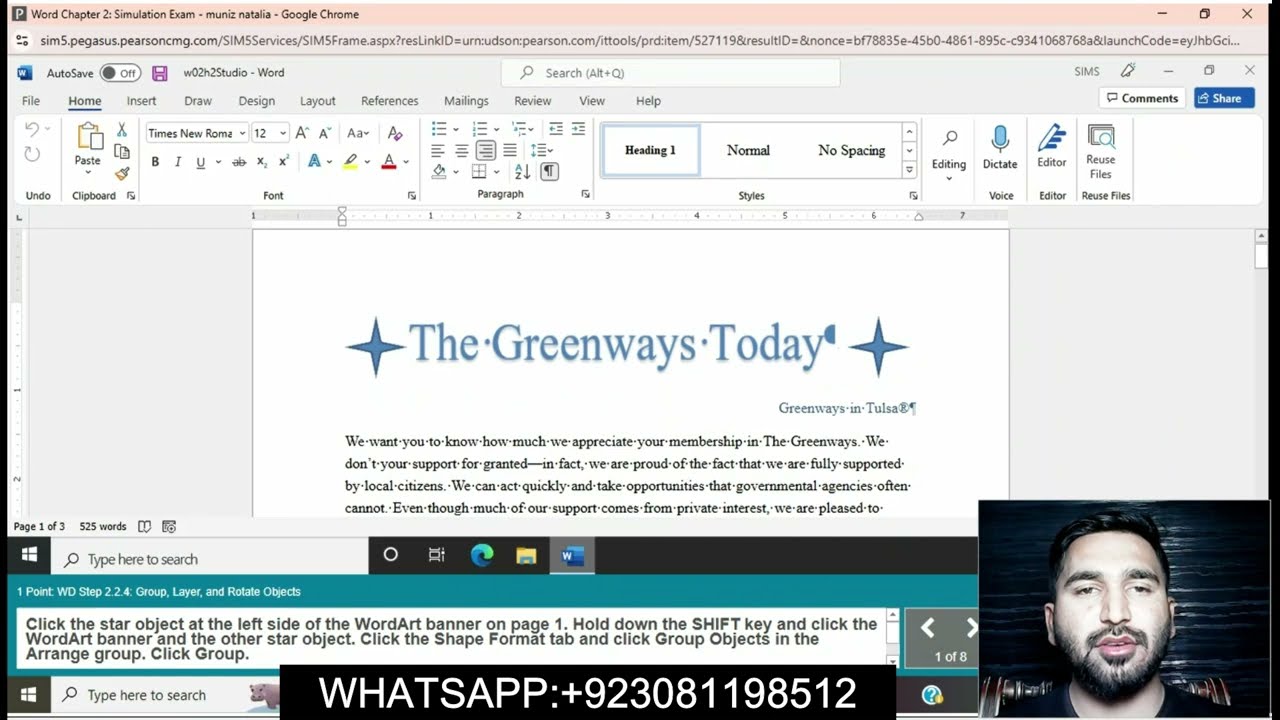Expand the Bullets list dropdown
The width and height of the screenshot is (1280, 720).
pos(456,129)
